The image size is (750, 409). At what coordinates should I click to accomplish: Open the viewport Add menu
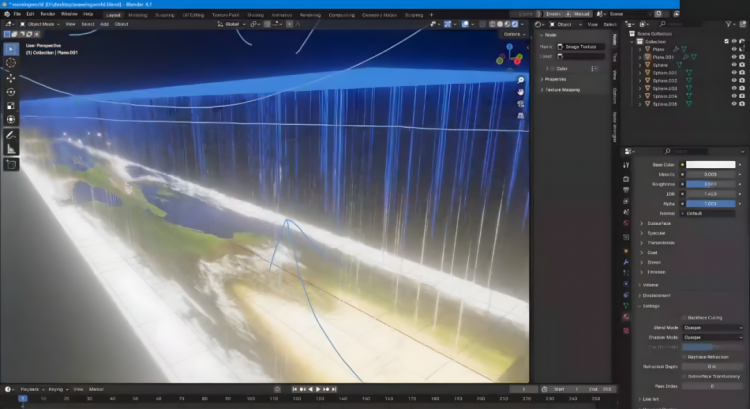click(x=104, y=24)
